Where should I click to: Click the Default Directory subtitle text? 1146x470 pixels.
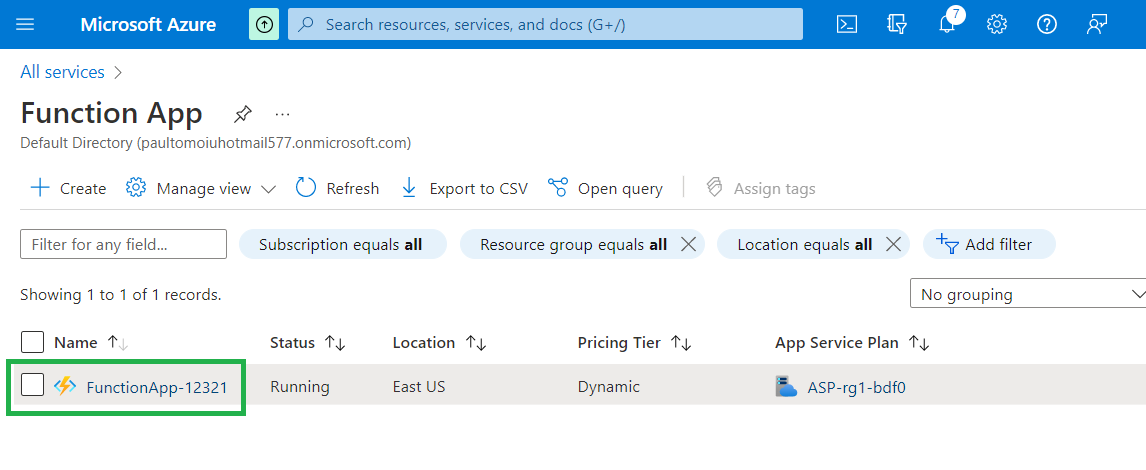click(x=216, y=143)
